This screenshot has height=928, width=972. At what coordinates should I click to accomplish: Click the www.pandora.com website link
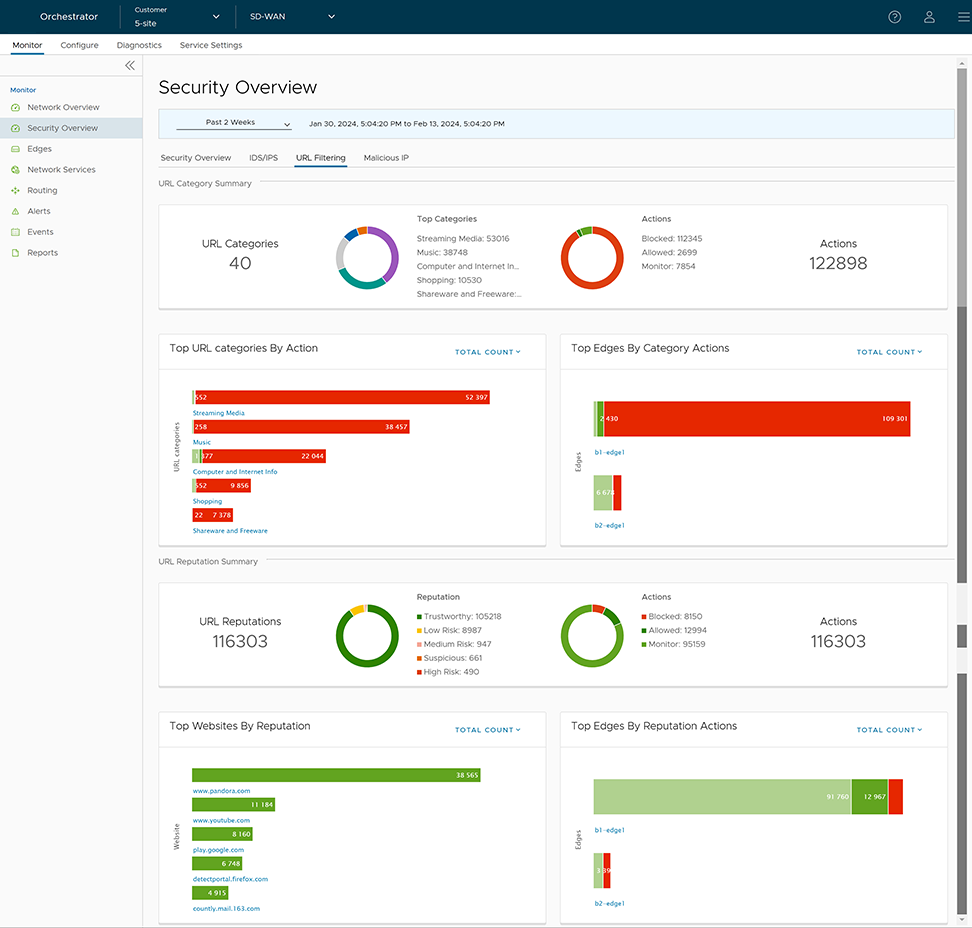(x=221, y=790)
